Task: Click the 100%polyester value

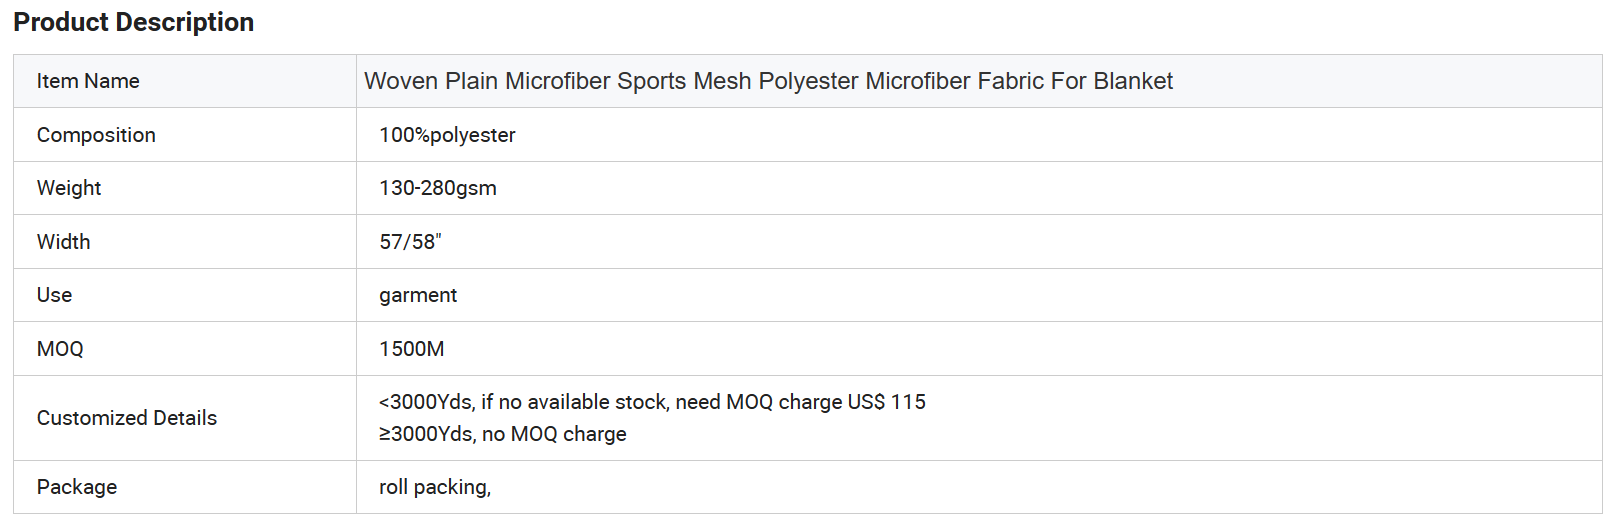Action: coord(447,135)
